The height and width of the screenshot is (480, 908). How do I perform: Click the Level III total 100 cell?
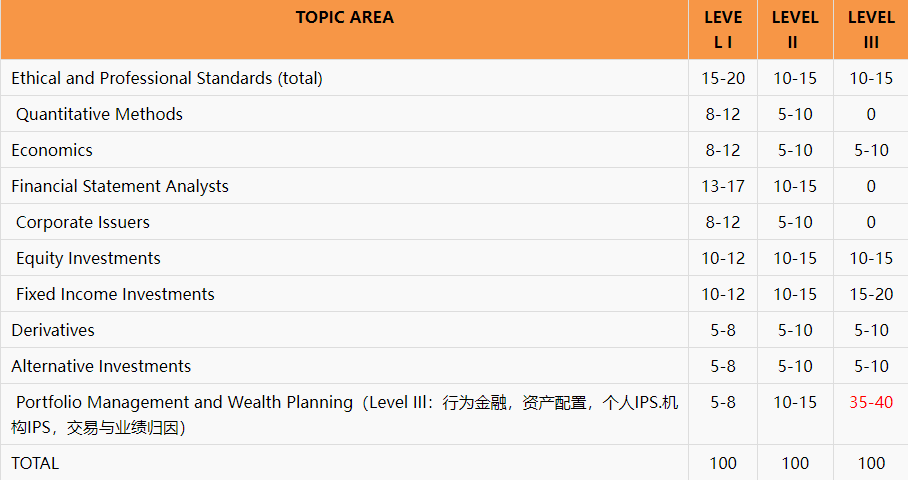[871, 463]
